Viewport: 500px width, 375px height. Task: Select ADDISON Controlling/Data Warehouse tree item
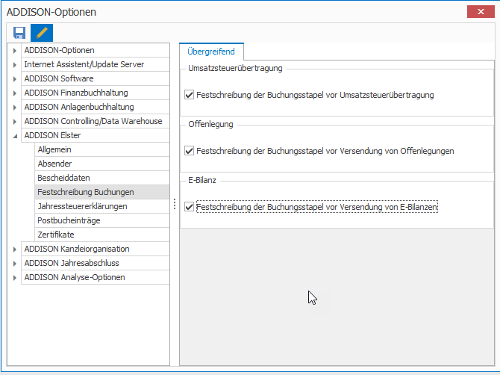(x=95, y=121)
